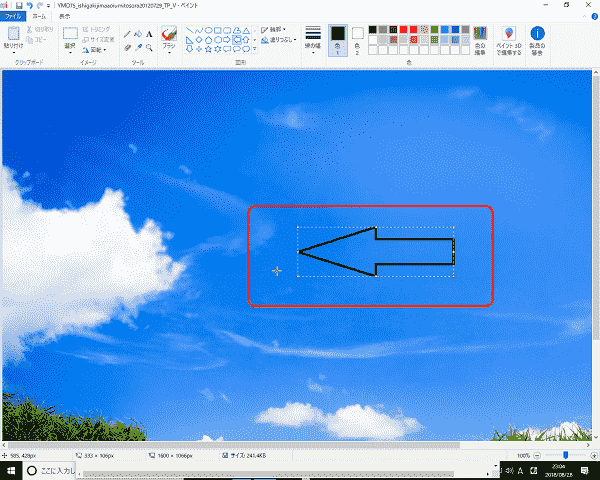This screenshot has width=600, height=480.
Task: Click the horizontal canvas scrollbar
Action: pyautogui.click(x=233, y=445)
